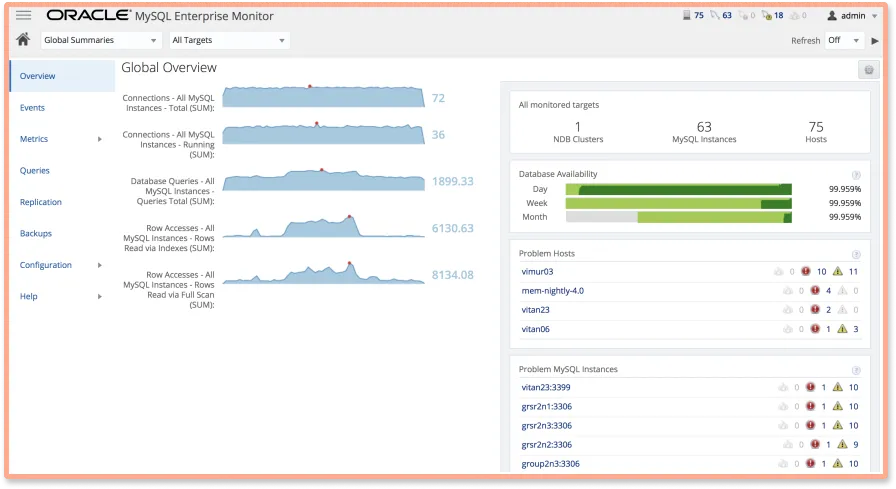Click warning icon for grsr2n2:3306
Image resolution: width=896 pixels, height=489 pixels.
(x=842, y=444)
